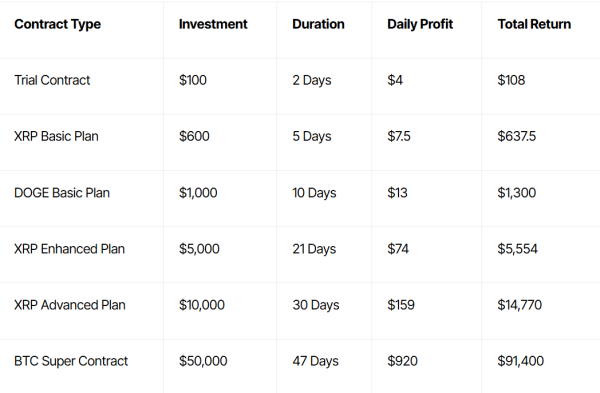Click the BTC Super Contract cell
600x393 pixels.
tap(71, 361)
